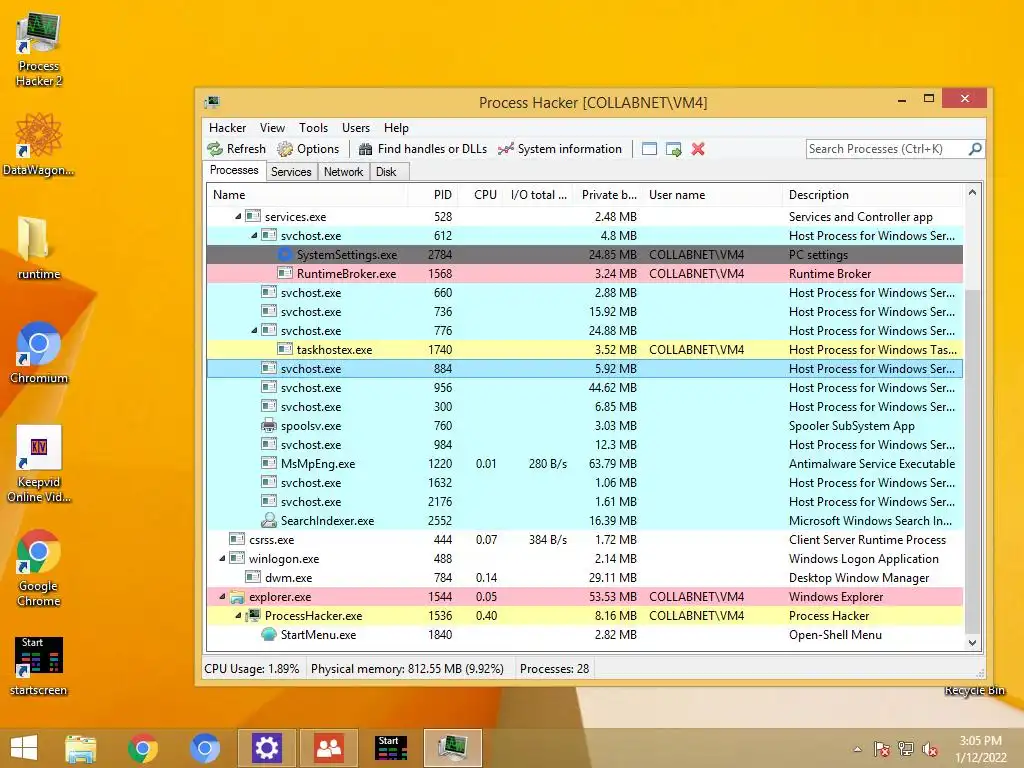Click the Windows Start button

point(24,748)
